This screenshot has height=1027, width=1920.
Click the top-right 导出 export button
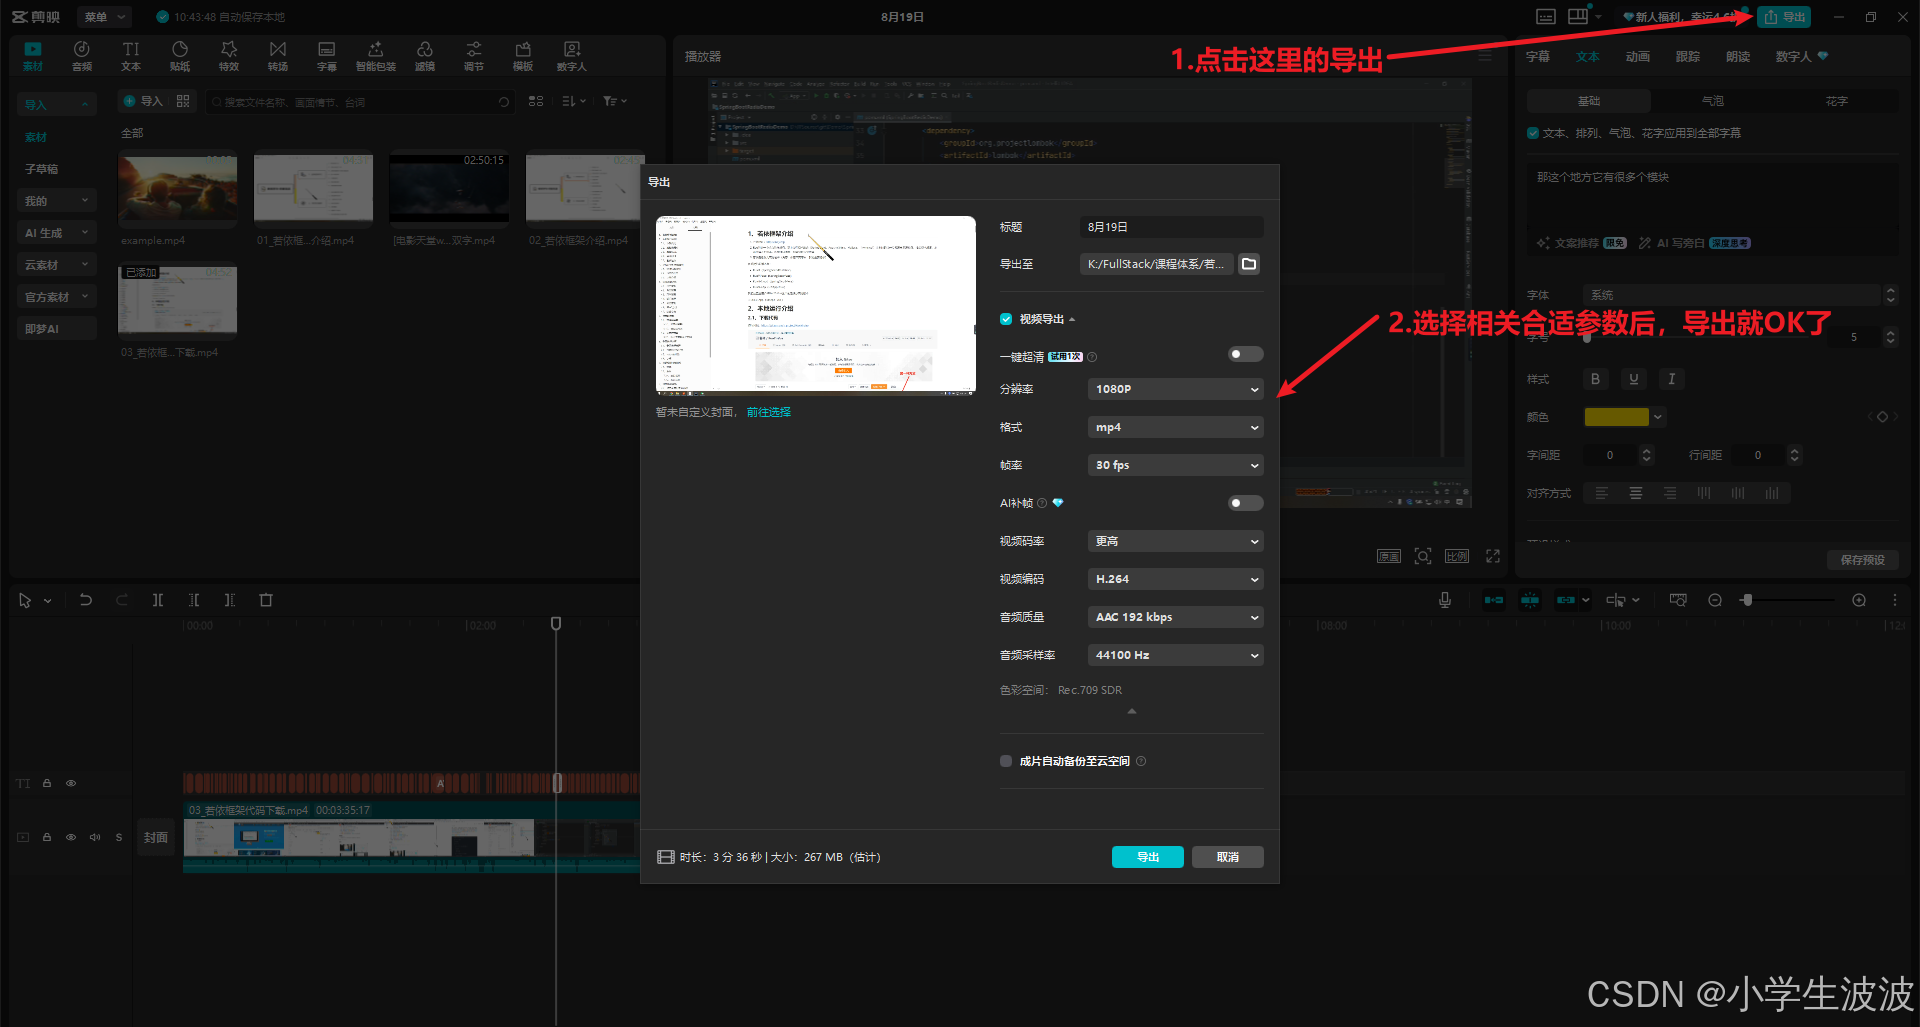coord(1785,17)
